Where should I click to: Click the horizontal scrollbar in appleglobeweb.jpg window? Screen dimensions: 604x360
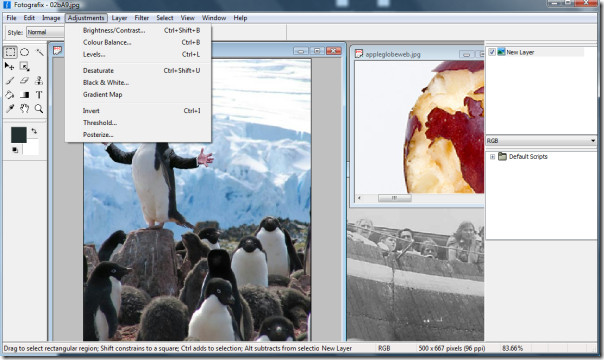(x=395, y=198)
